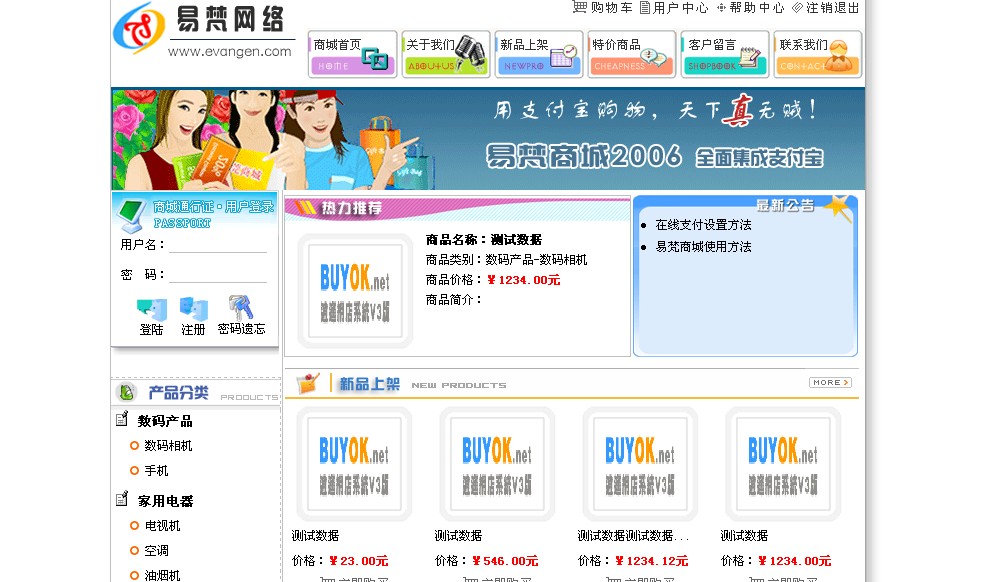Focus the 用户名 username field
The width and height of the screenshot is (995, 582).
point(218,244)
